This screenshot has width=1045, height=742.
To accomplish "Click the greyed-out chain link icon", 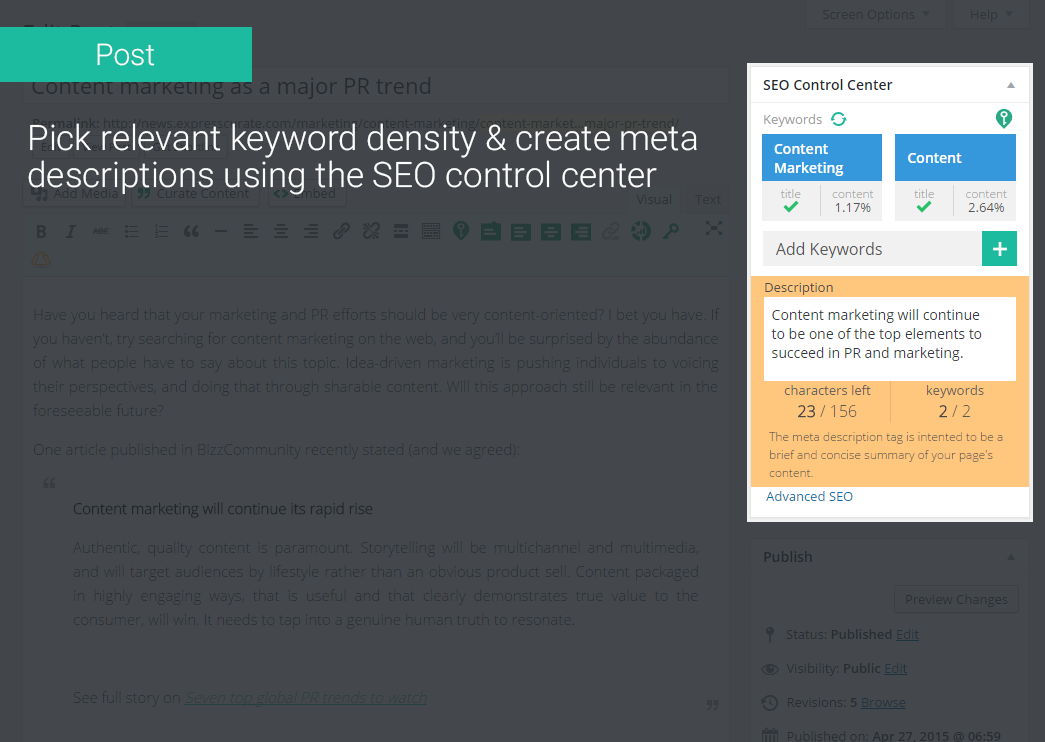I will (x=610, y=231).
